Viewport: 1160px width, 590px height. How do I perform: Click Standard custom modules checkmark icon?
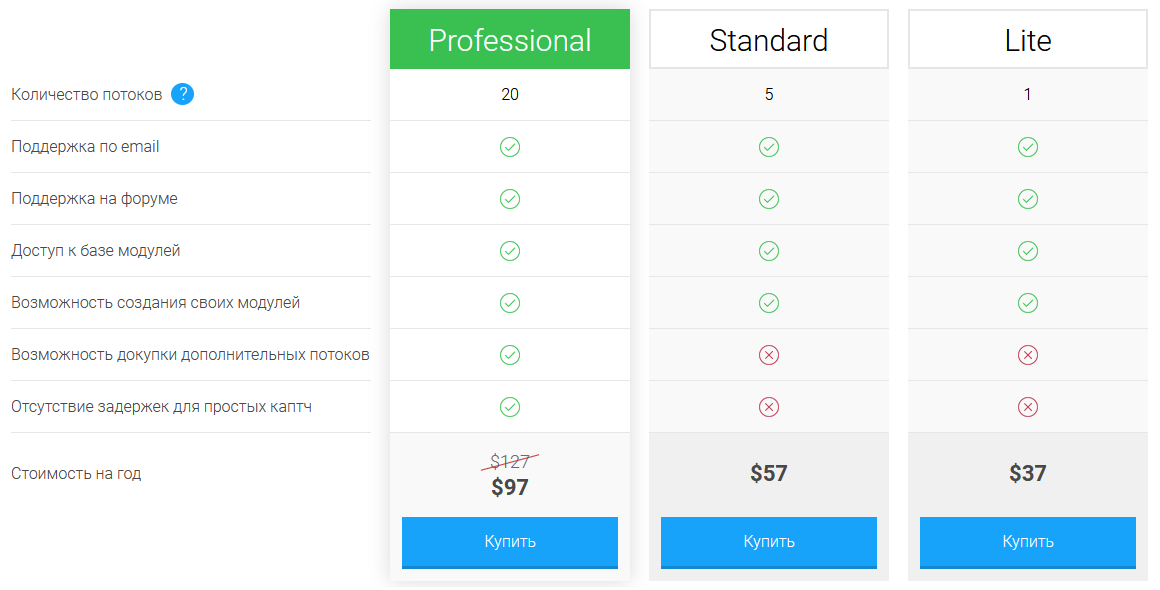pos(769,303)
